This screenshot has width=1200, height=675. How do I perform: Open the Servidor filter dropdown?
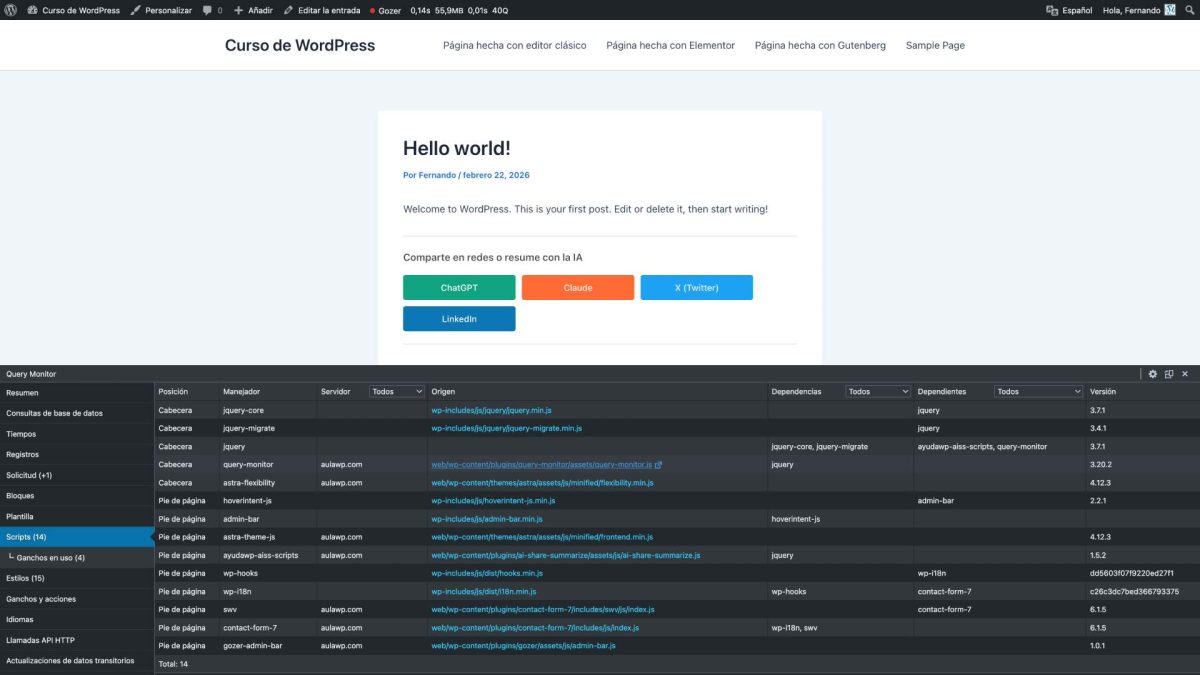tap(397, 392)
